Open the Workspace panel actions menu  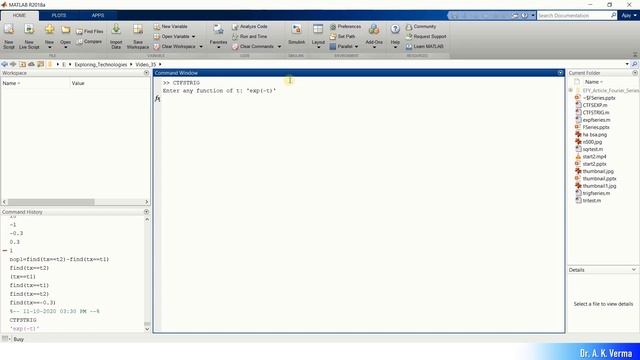click(146, 73)
